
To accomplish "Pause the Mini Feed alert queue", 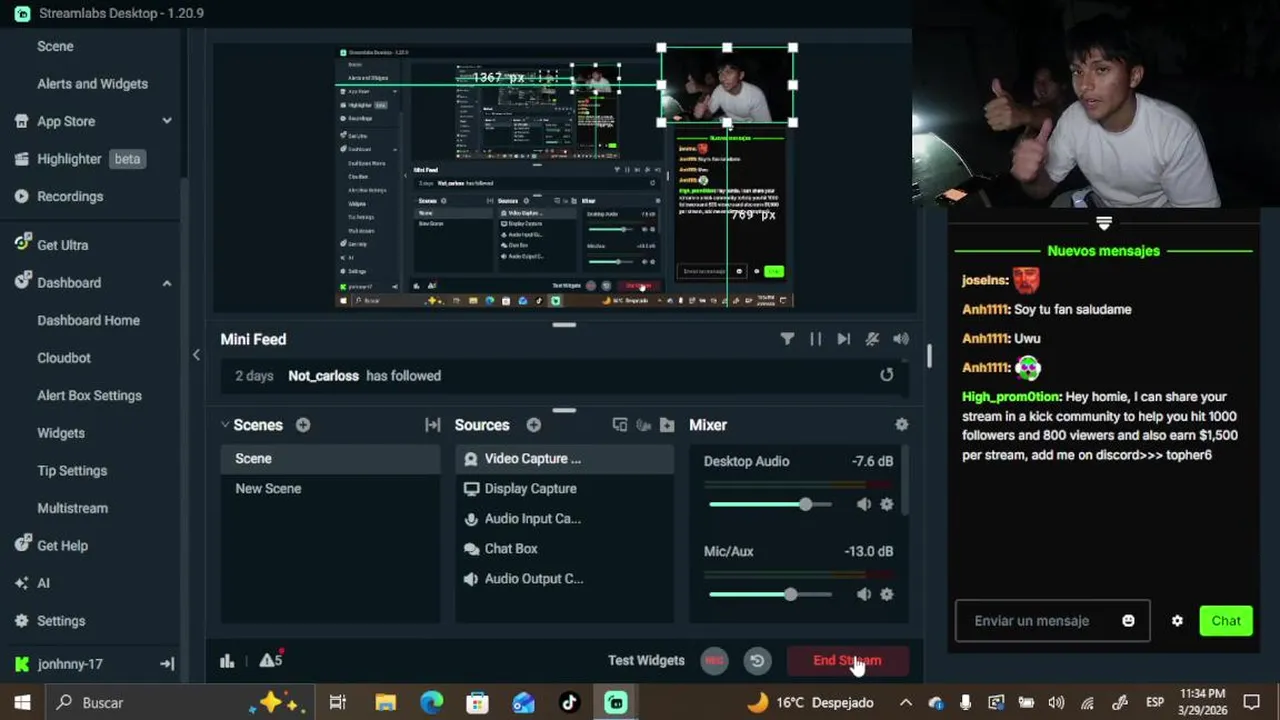I will tap(816, 339).
